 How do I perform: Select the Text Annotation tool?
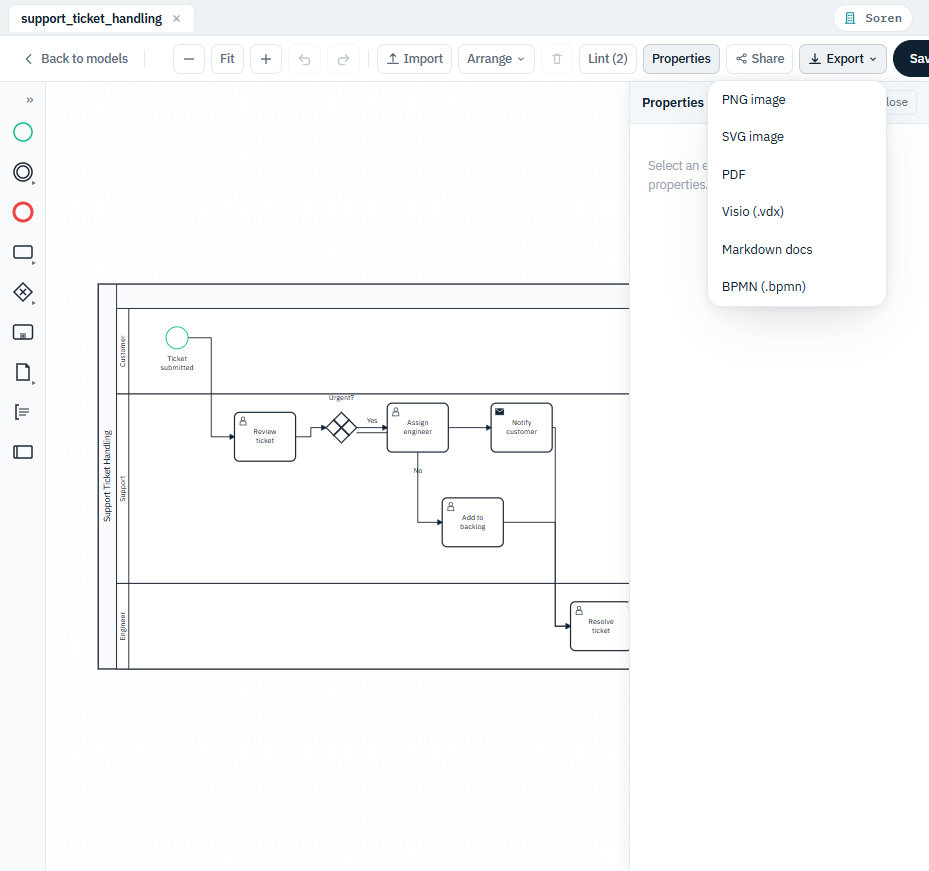click(x=23, y=412)
